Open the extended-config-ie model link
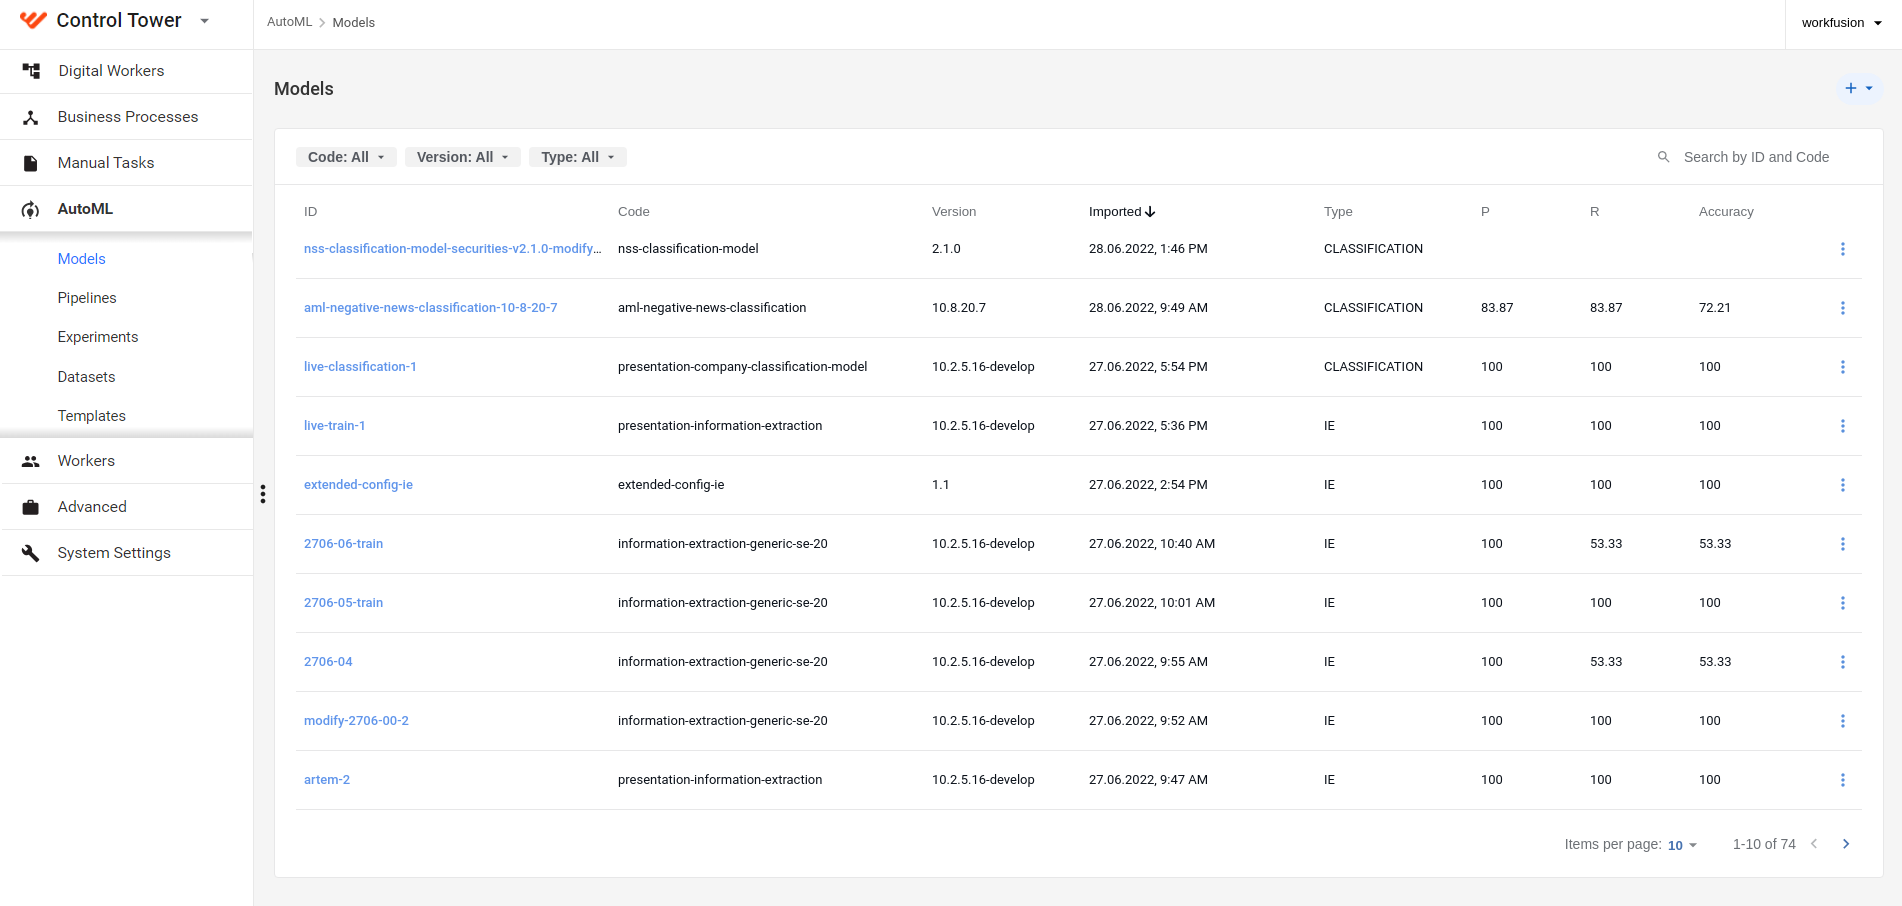This screenshot has width=1902, height=906. point(358,485)
